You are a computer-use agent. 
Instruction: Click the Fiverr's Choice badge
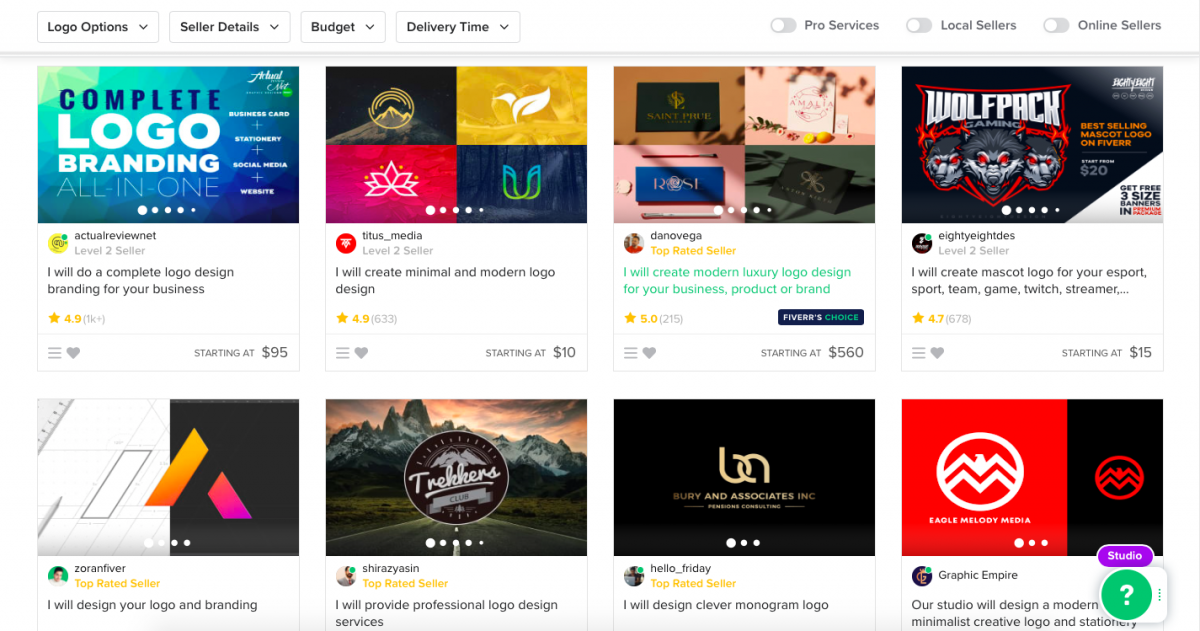821,318
